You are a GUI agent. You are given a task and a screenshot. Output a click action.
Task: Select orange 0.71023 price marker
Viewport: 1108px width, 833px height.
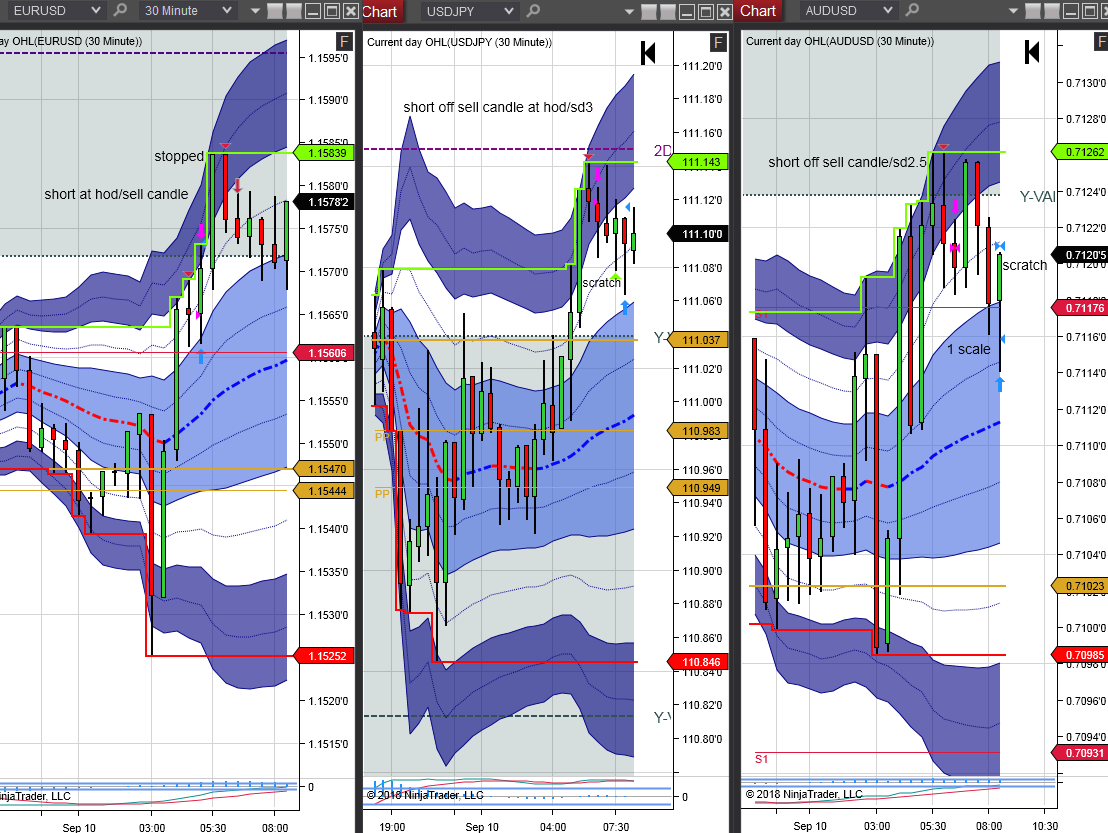pyautogui.click(x=1080, y=586)
